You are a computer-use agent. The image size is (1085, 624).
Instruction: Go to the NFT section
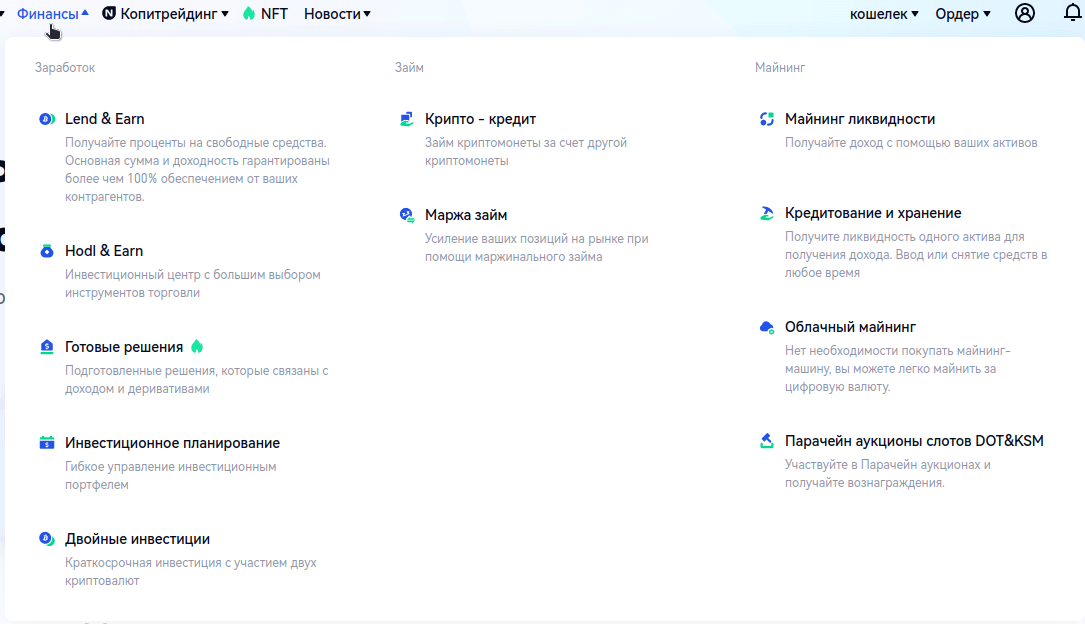(x=265, y=14)
